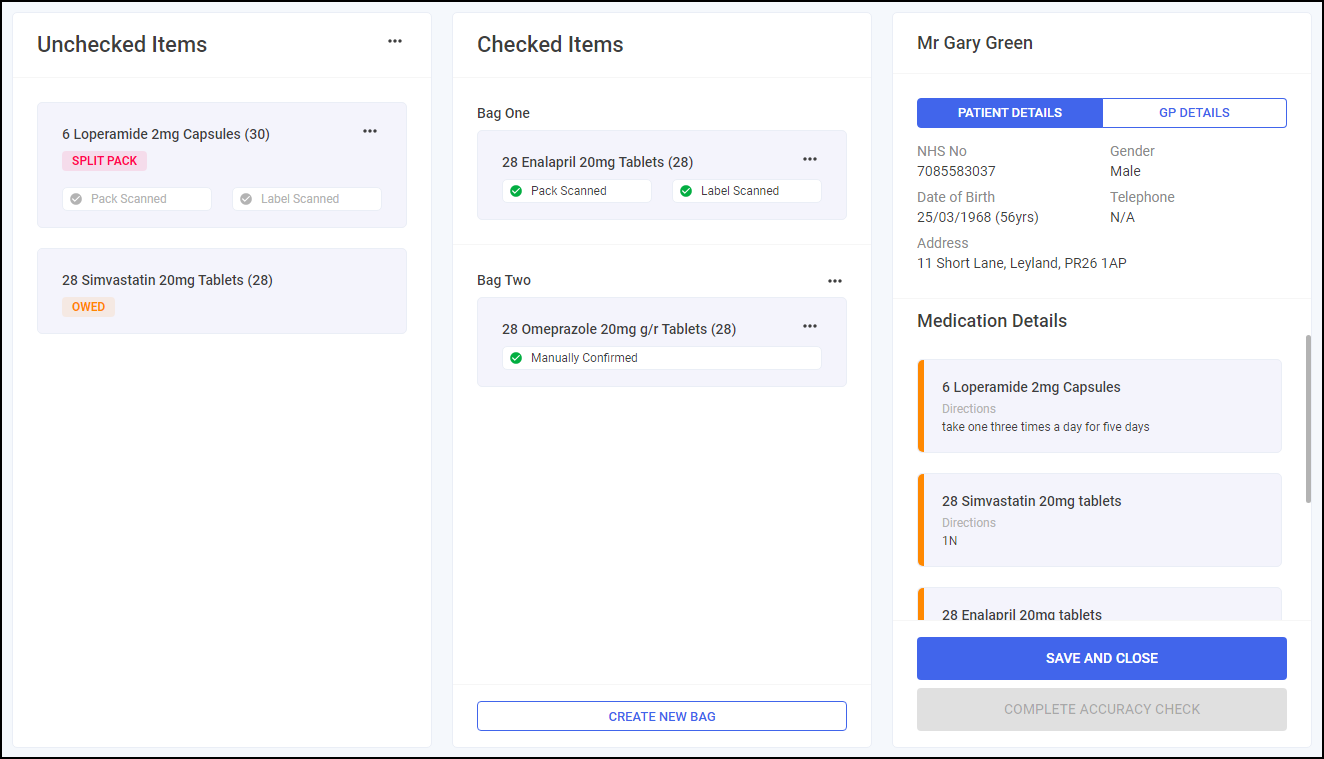
Task: Click the Create New Bag button
Action: pyautogui.click(x=661, y=716)
